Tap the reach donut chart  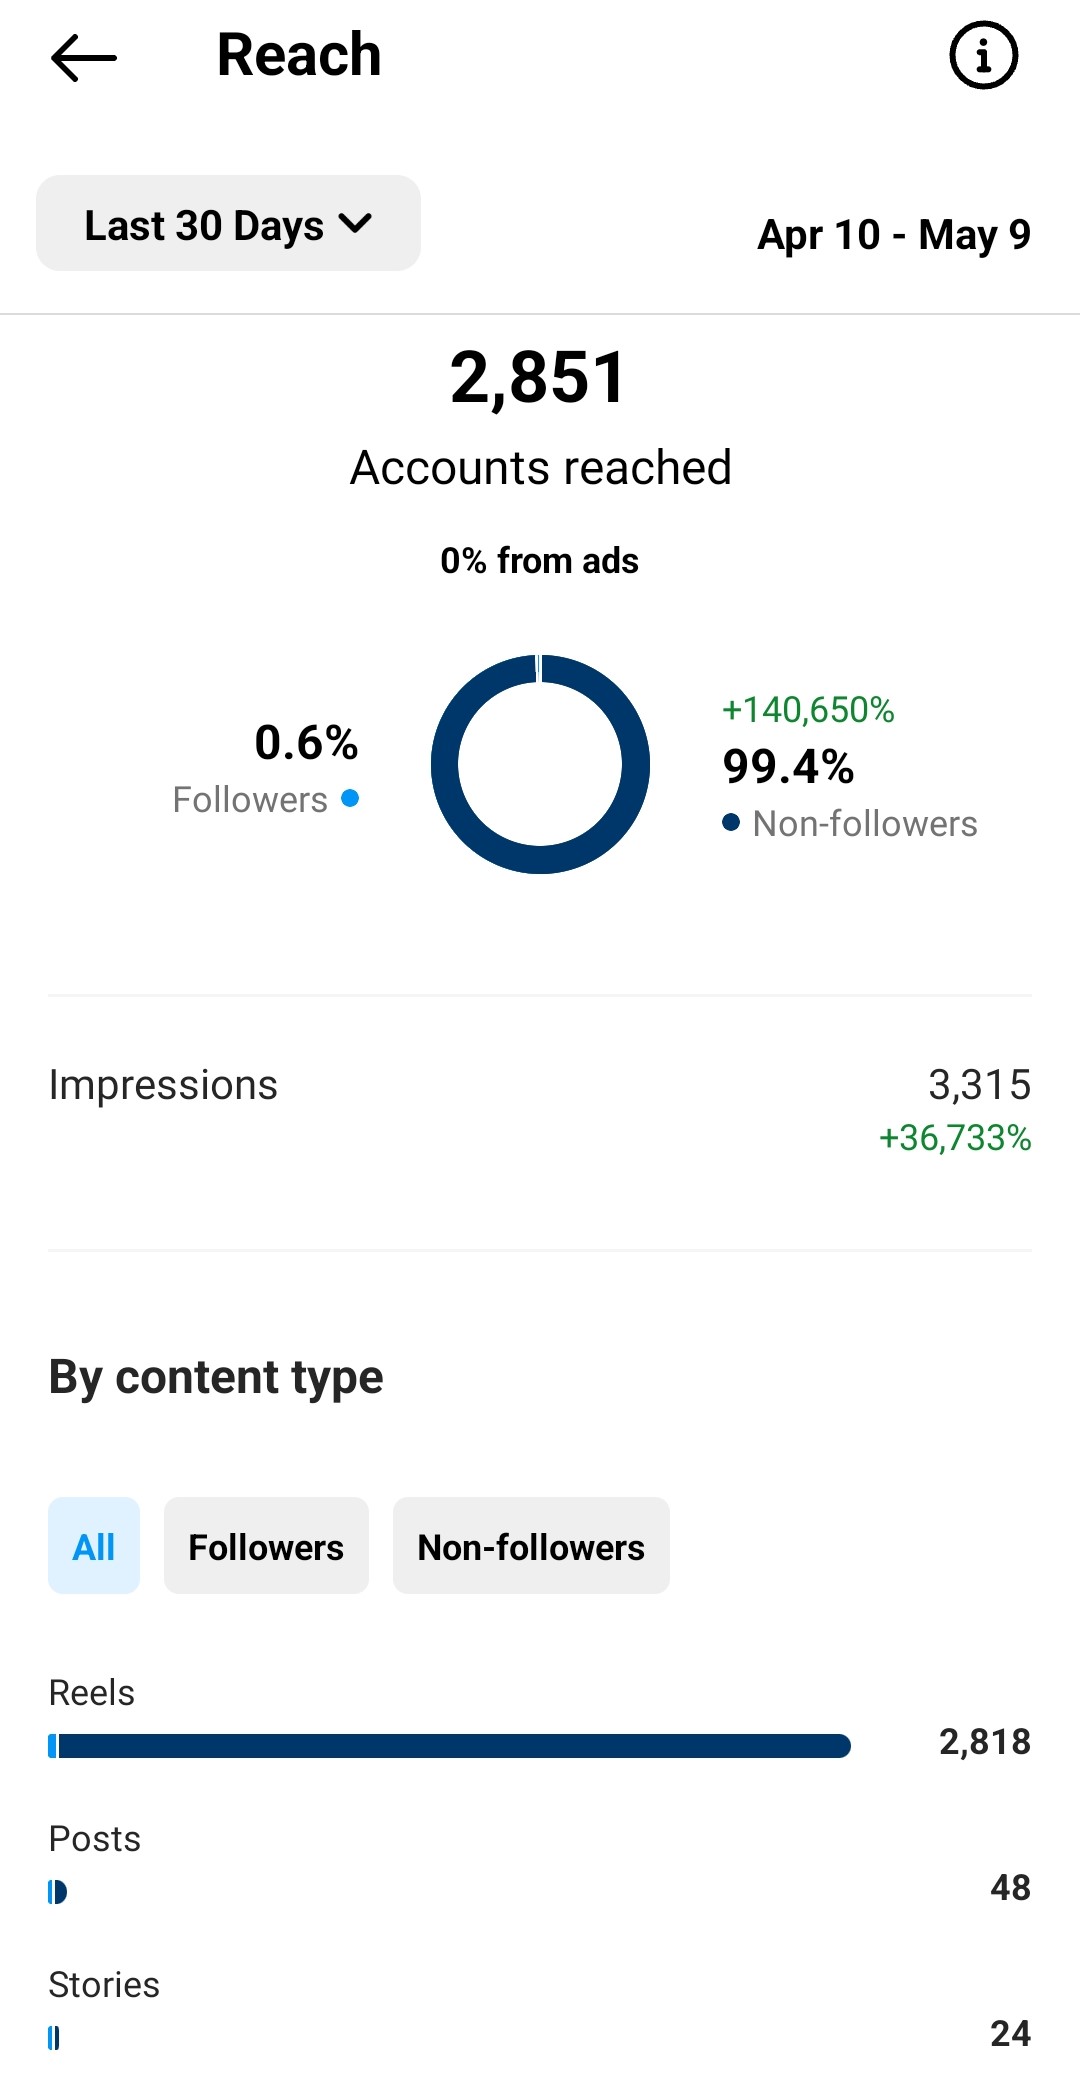click(x=540, y=764)
